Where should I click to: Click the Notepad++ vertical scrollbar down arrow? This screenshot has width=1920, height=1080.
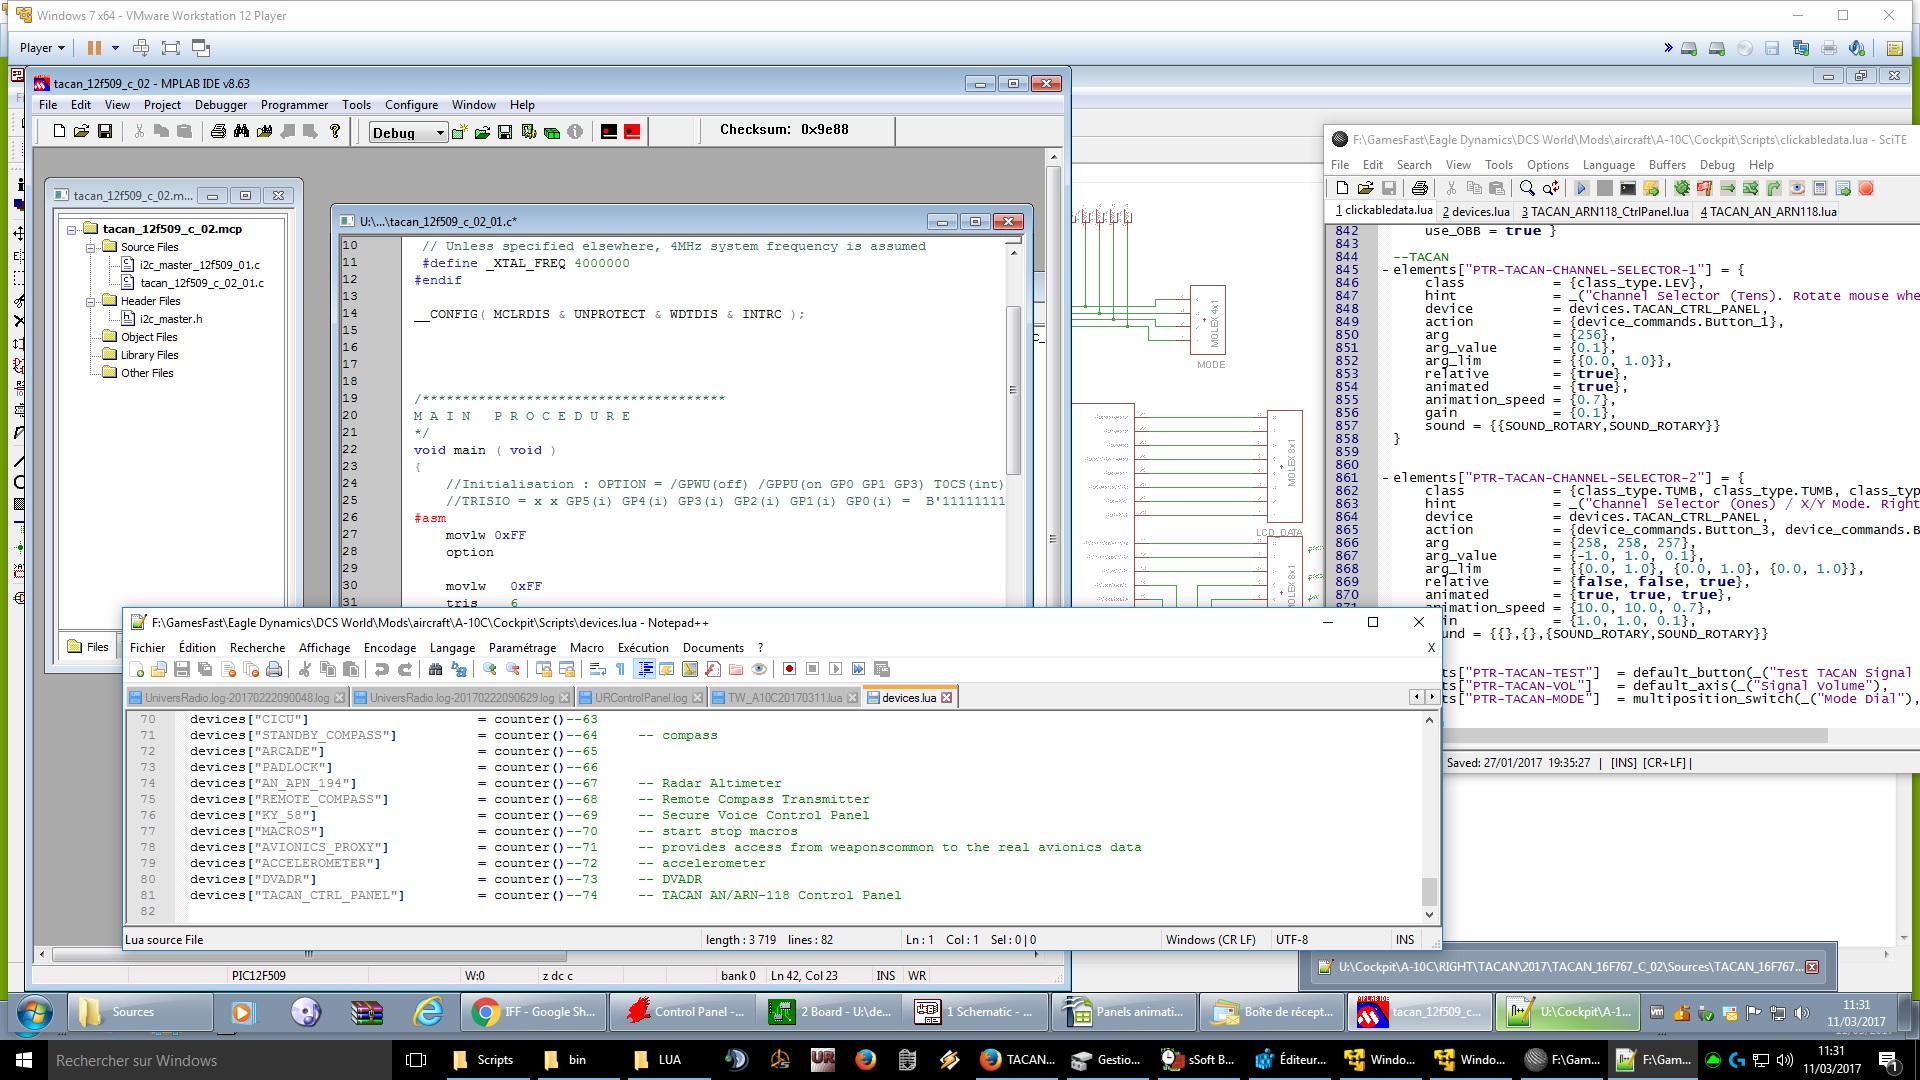(x=1429, y=914)
